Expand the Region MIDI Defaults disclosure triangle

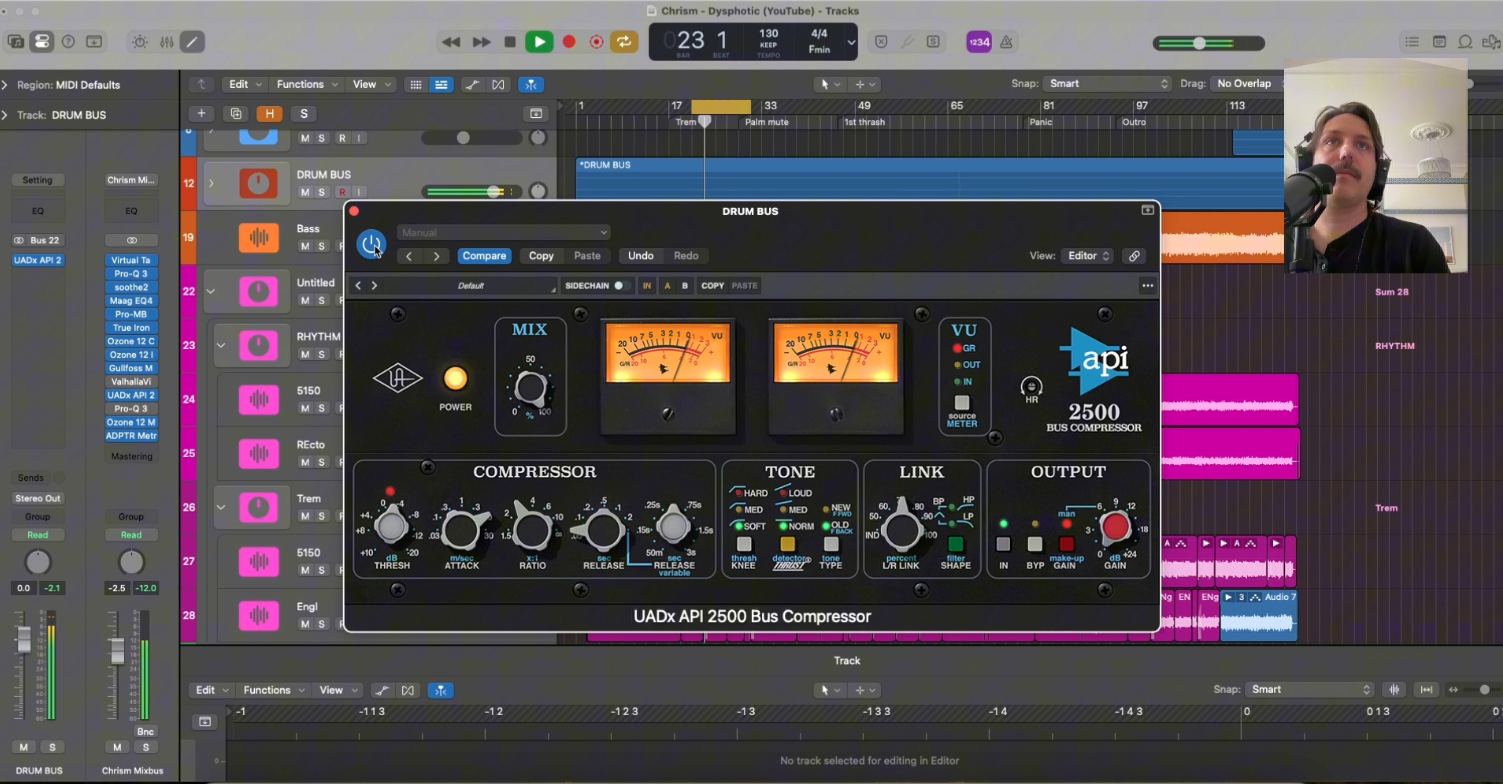click(x=5, y=85)
